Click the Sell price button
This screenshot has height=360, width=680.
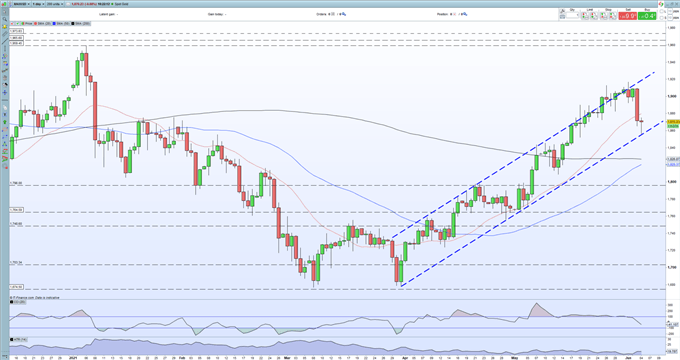[628, 16]
